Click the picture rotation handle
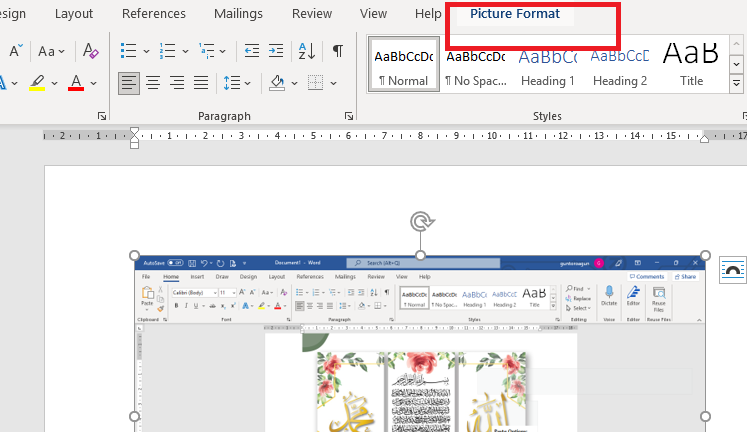Viewport: 747px width, 432px height. tap(421, 221)
